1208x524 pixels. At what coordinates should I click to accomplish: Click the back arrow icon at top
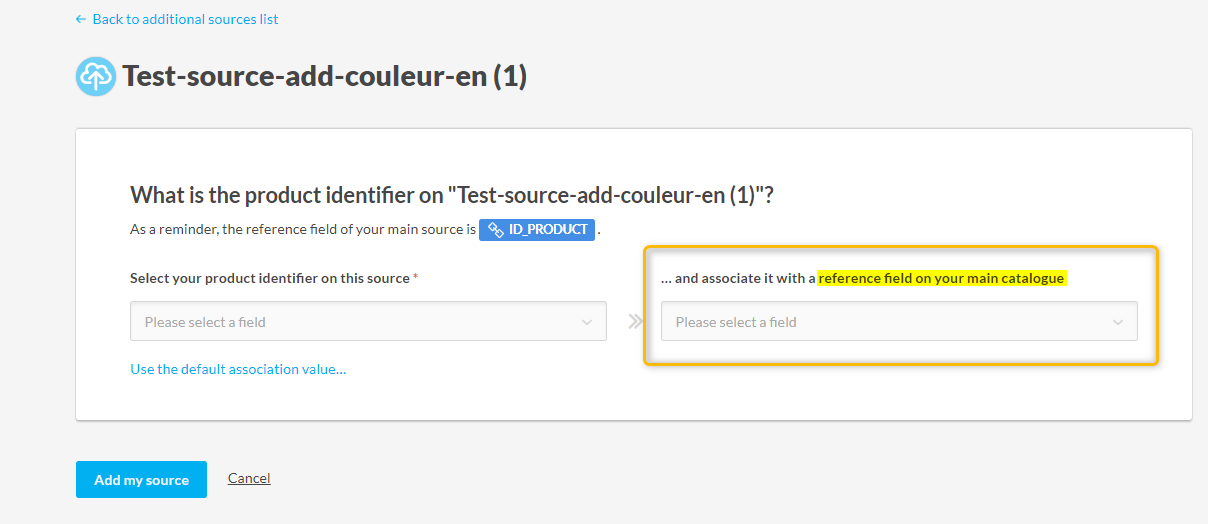pos(81,19)
